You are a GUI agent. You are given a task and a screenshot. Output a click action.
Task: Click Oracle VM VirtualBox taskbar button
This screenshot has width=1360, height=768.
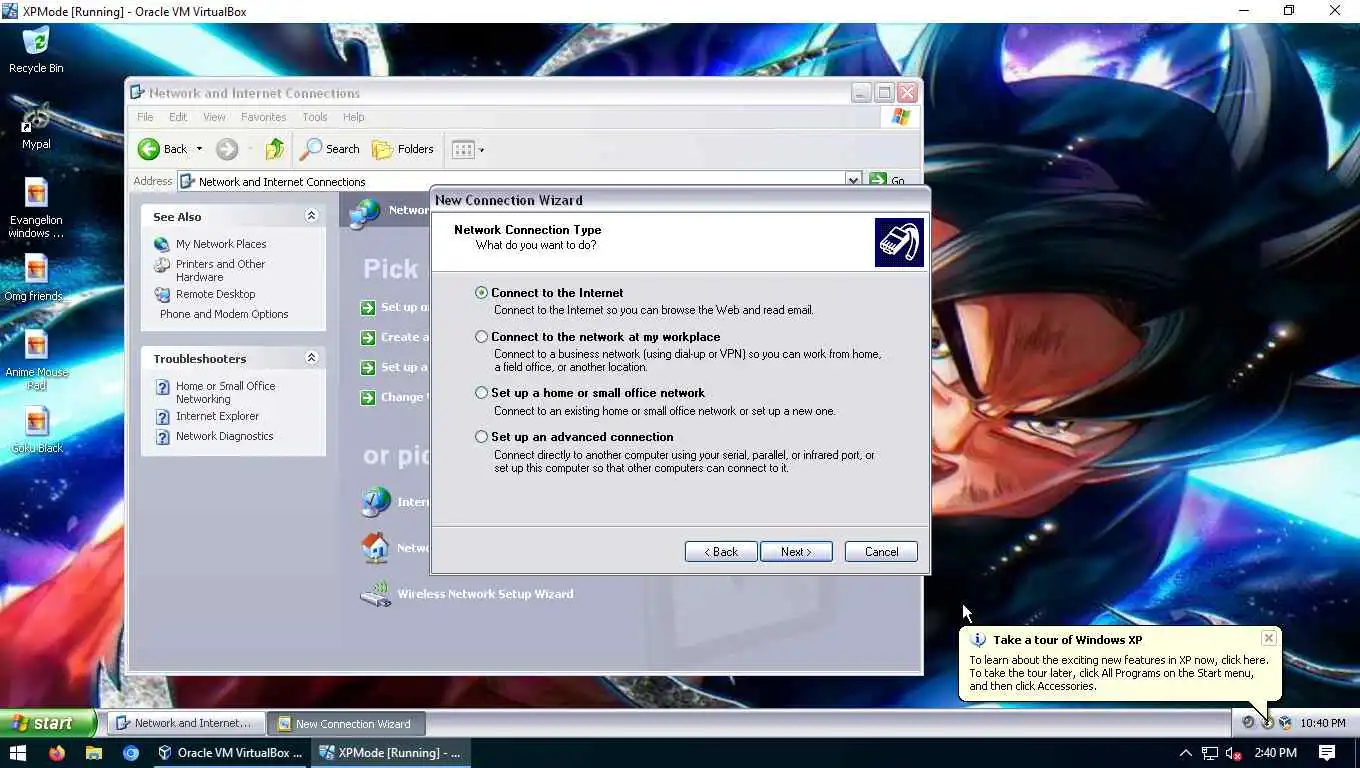pos(230,753)
